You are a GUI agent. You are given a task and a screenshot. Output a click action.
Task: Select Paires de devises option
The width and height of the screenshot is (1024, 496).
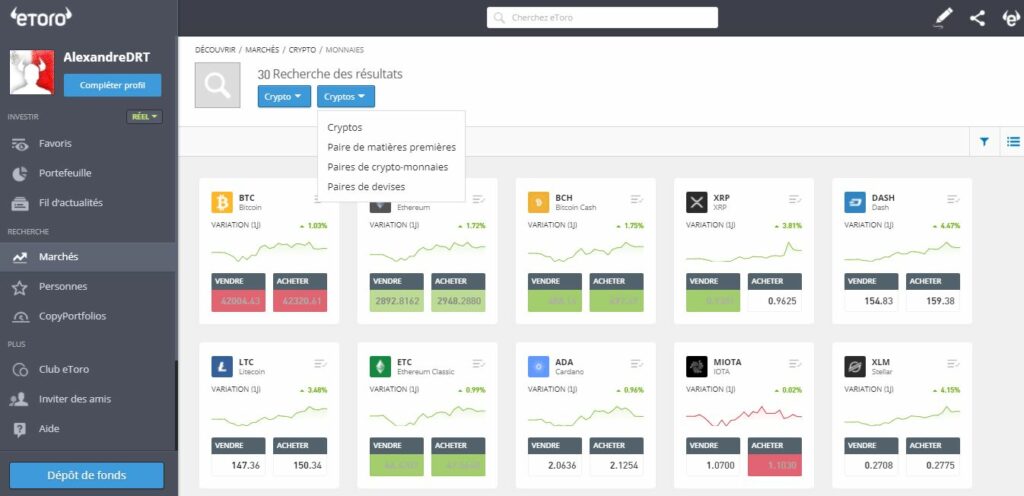click(366, 187)
